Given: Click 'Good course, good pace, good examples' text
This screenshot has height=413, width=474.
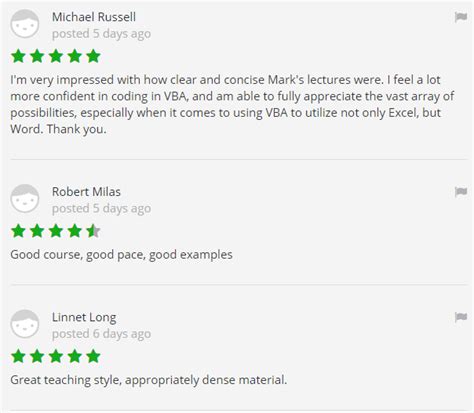Looking at the screenshot, I should click(121, 255).
